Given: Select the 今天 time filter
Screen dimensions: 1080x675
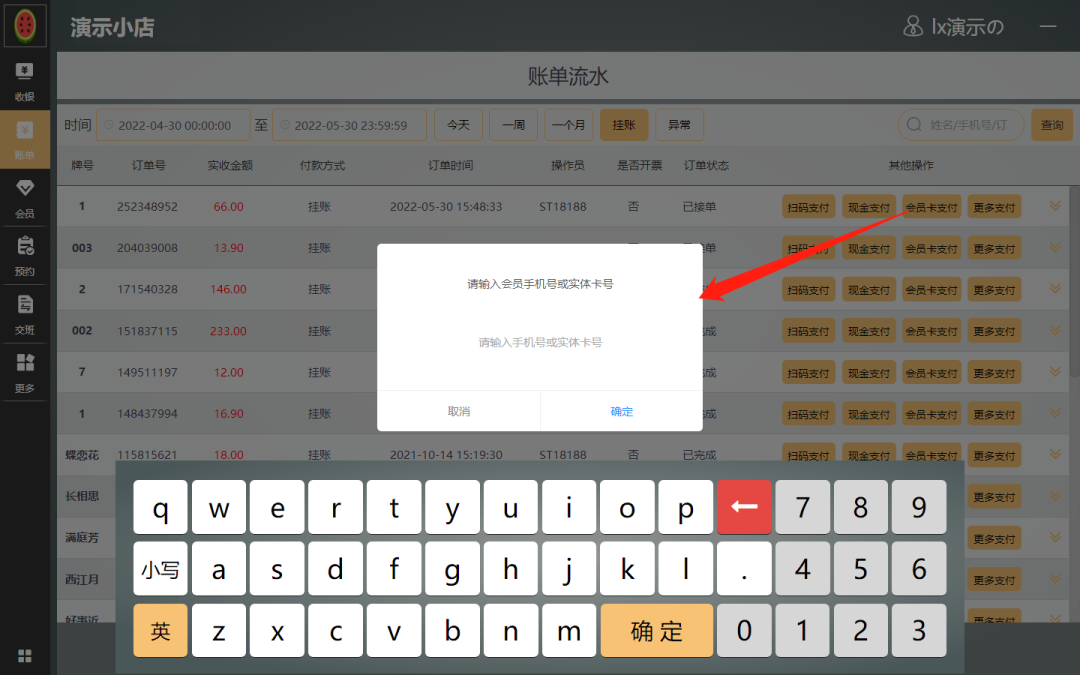Looking at the screenshot, I should (458, 125).
